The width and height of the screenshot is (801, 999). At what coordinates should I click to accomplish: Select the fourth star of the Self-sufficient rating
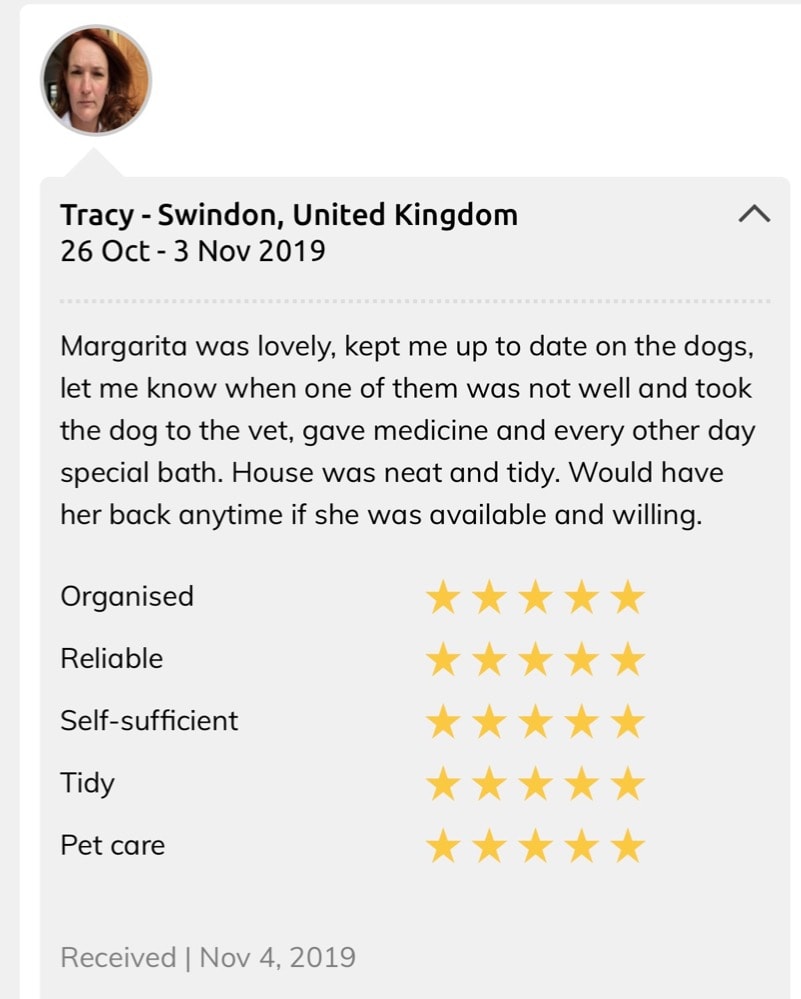click(582, 722)
